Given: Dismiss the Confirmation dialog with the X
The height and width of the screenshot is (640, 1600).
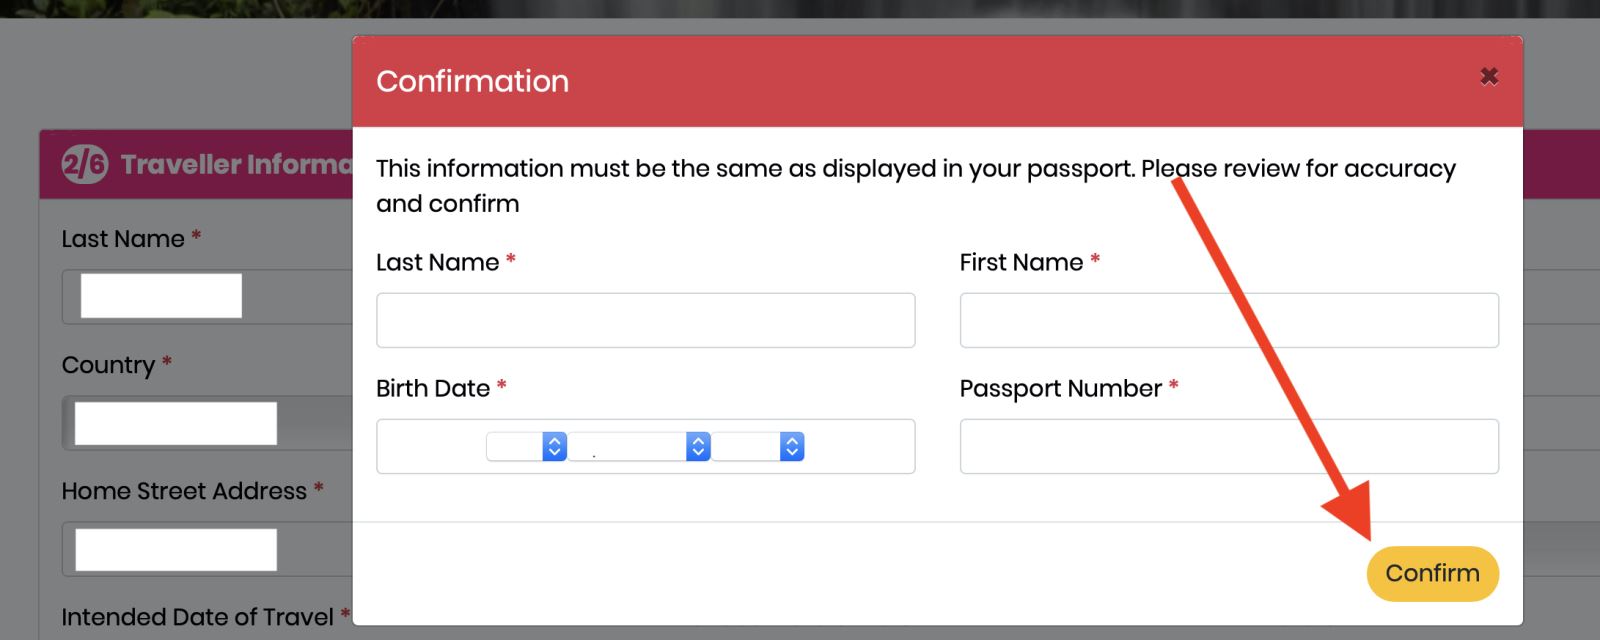Looking at the screenshot, I should (x=1489, y=75).
